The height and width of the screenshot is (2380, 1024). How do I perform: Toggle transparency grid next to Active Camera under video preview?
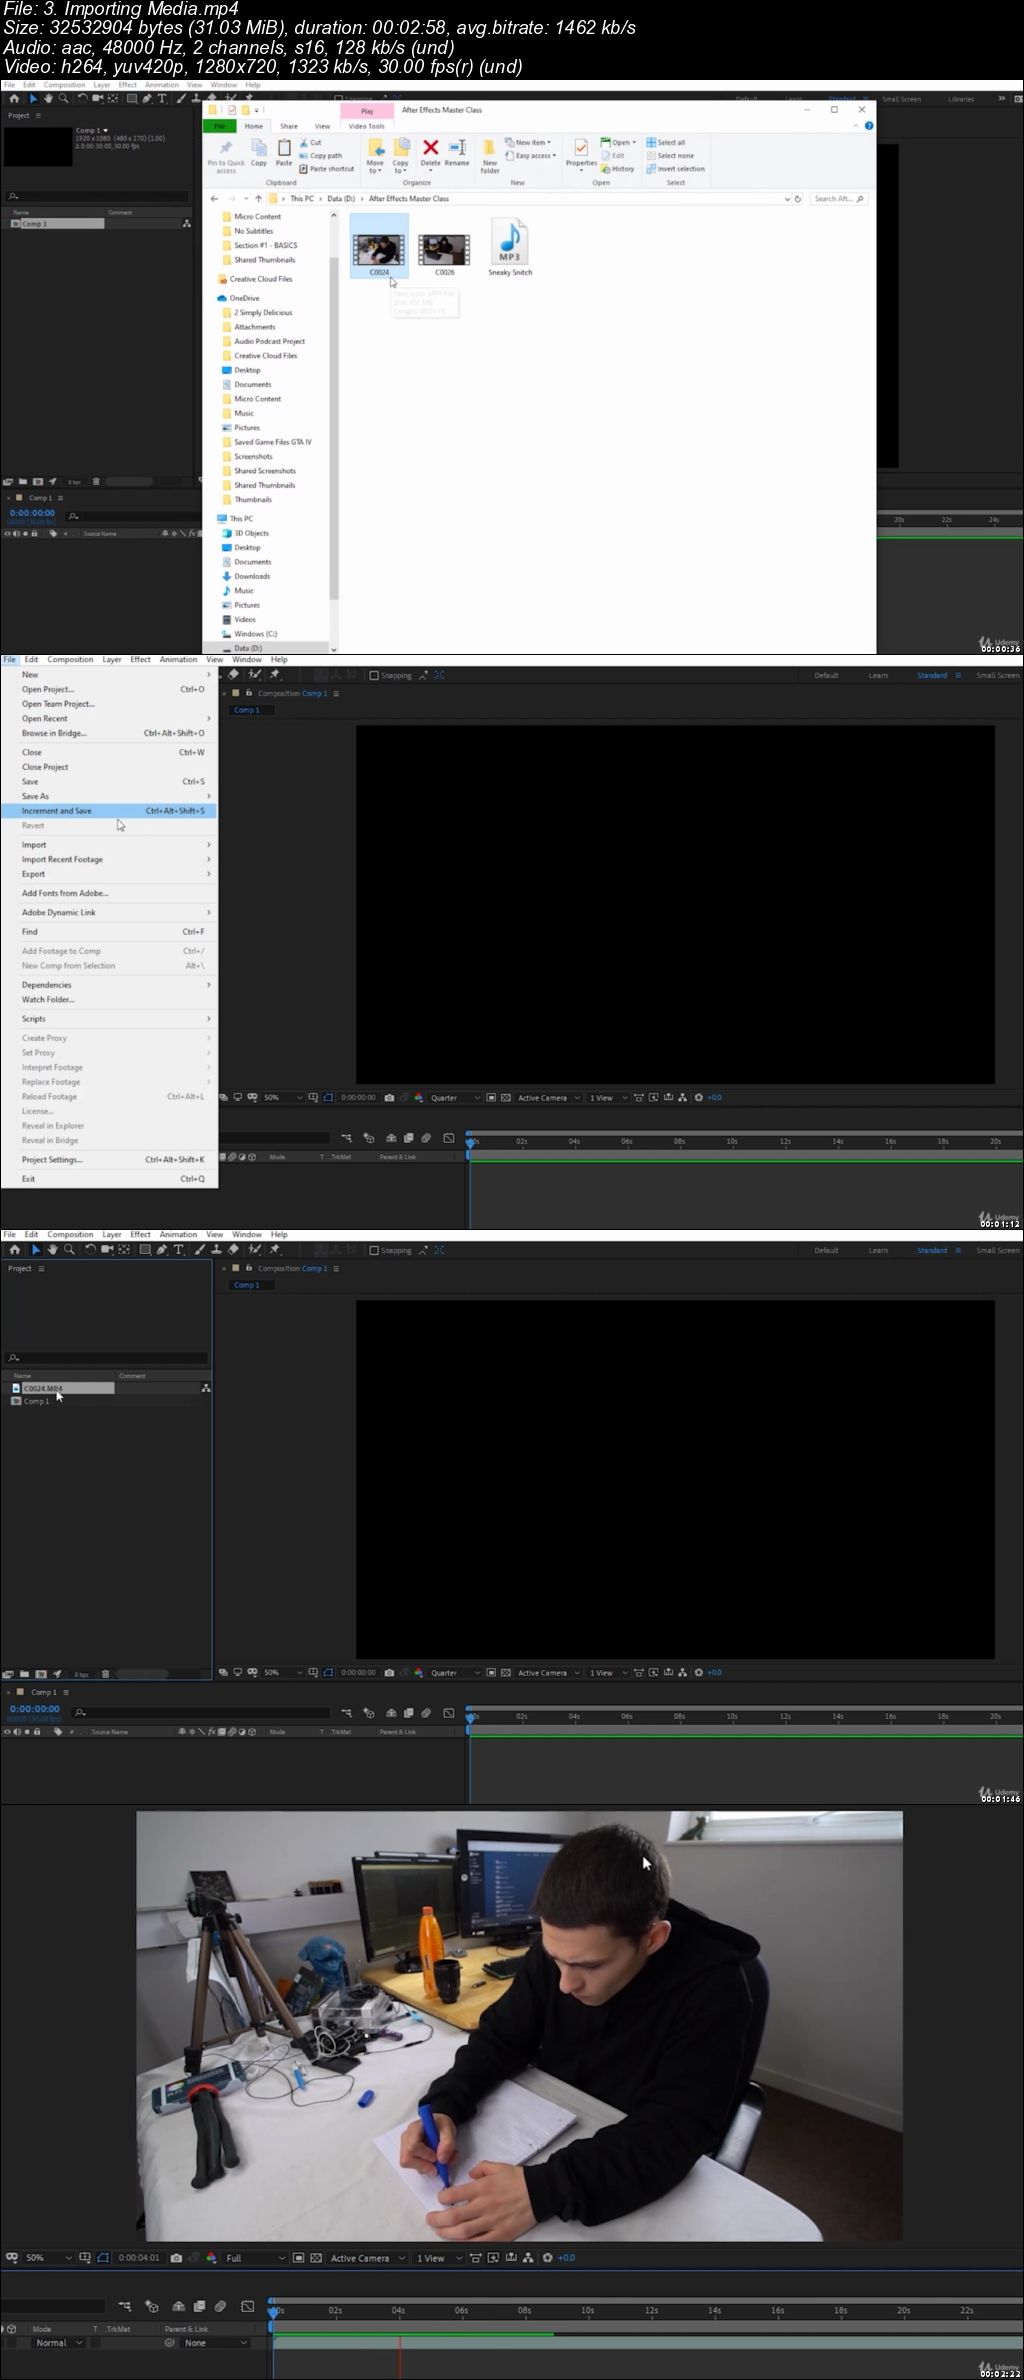[x=316, y=2258]
